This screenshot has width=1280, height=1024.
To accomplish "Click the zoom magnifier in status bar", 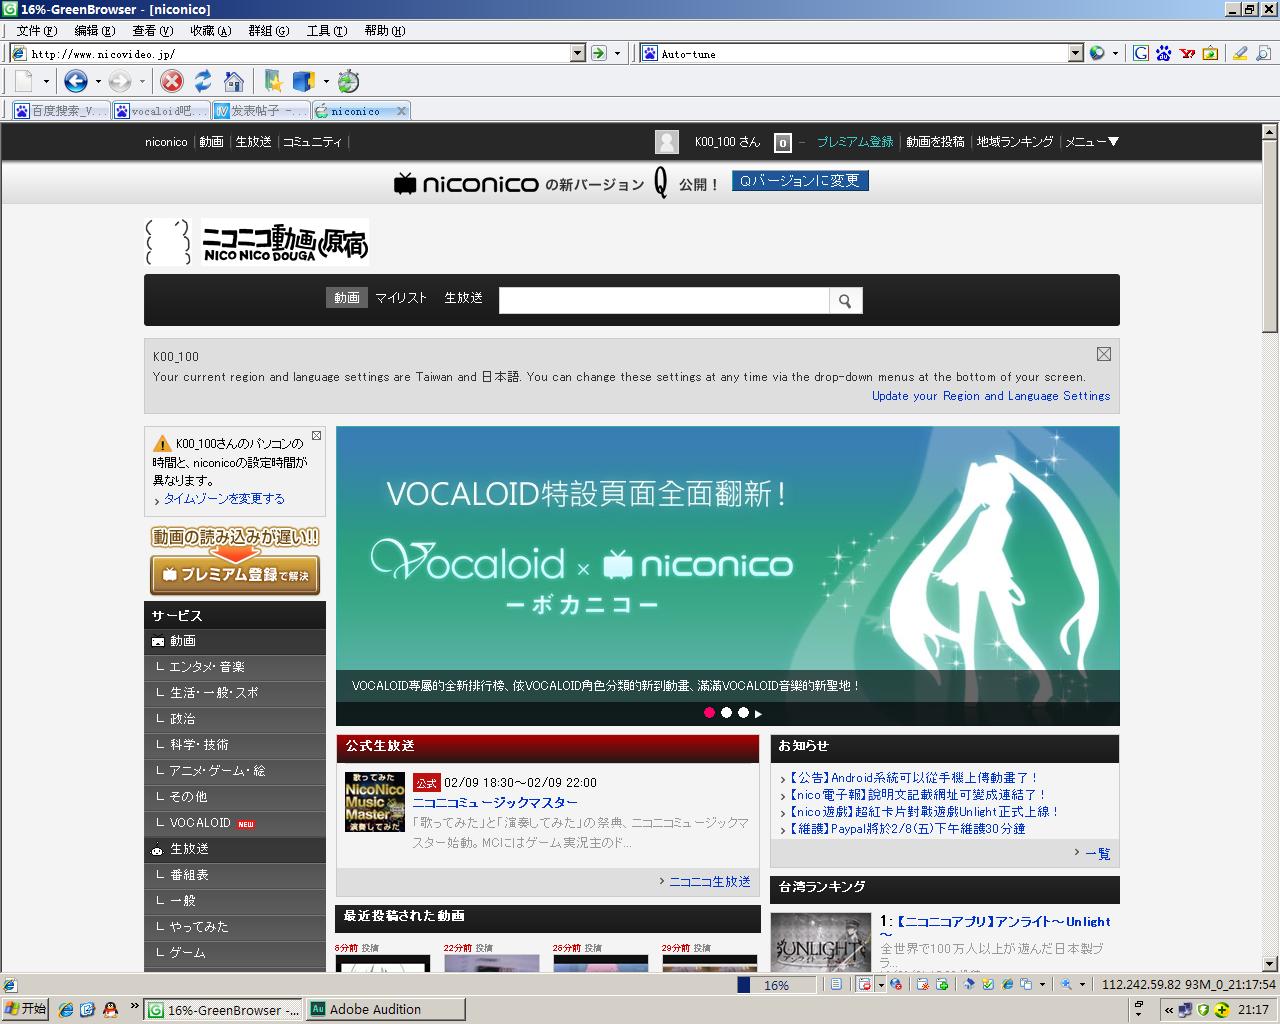I will point(1068,984).
